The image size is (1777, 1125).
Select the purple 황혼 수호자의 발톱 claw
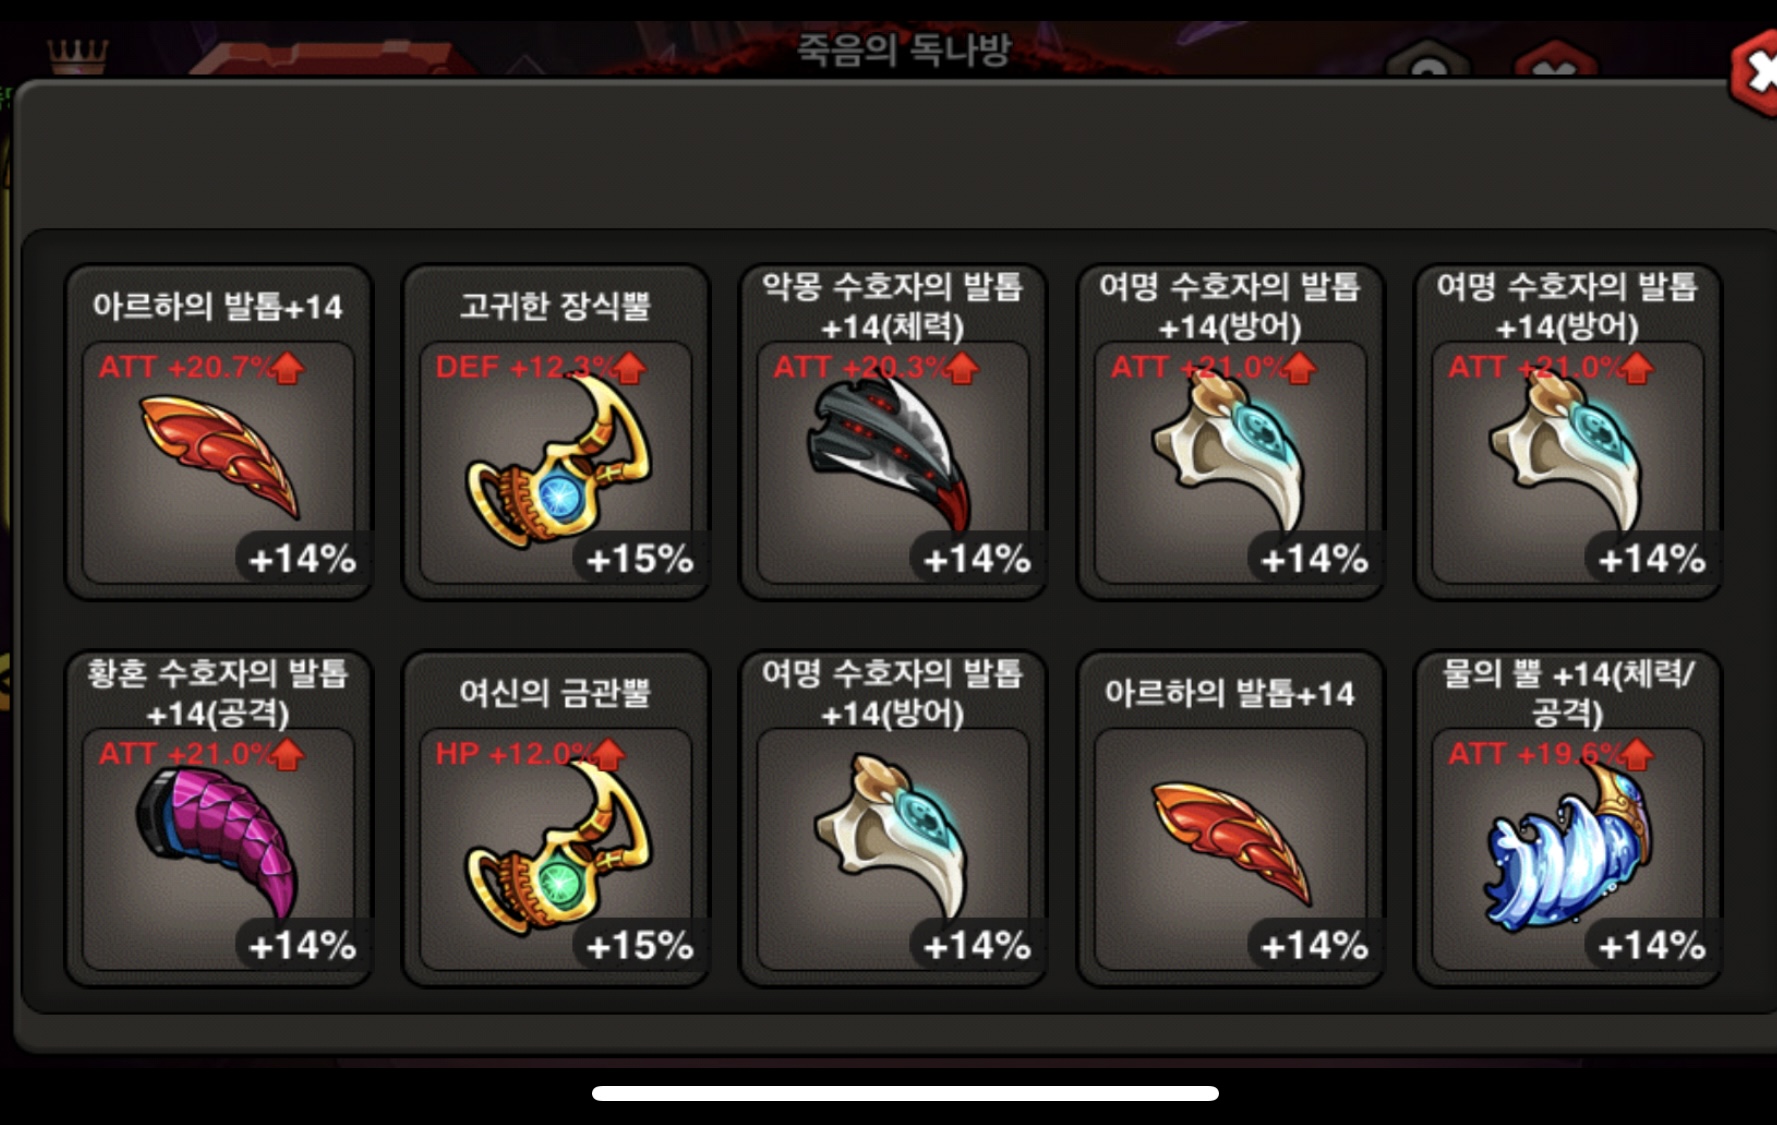218,818
